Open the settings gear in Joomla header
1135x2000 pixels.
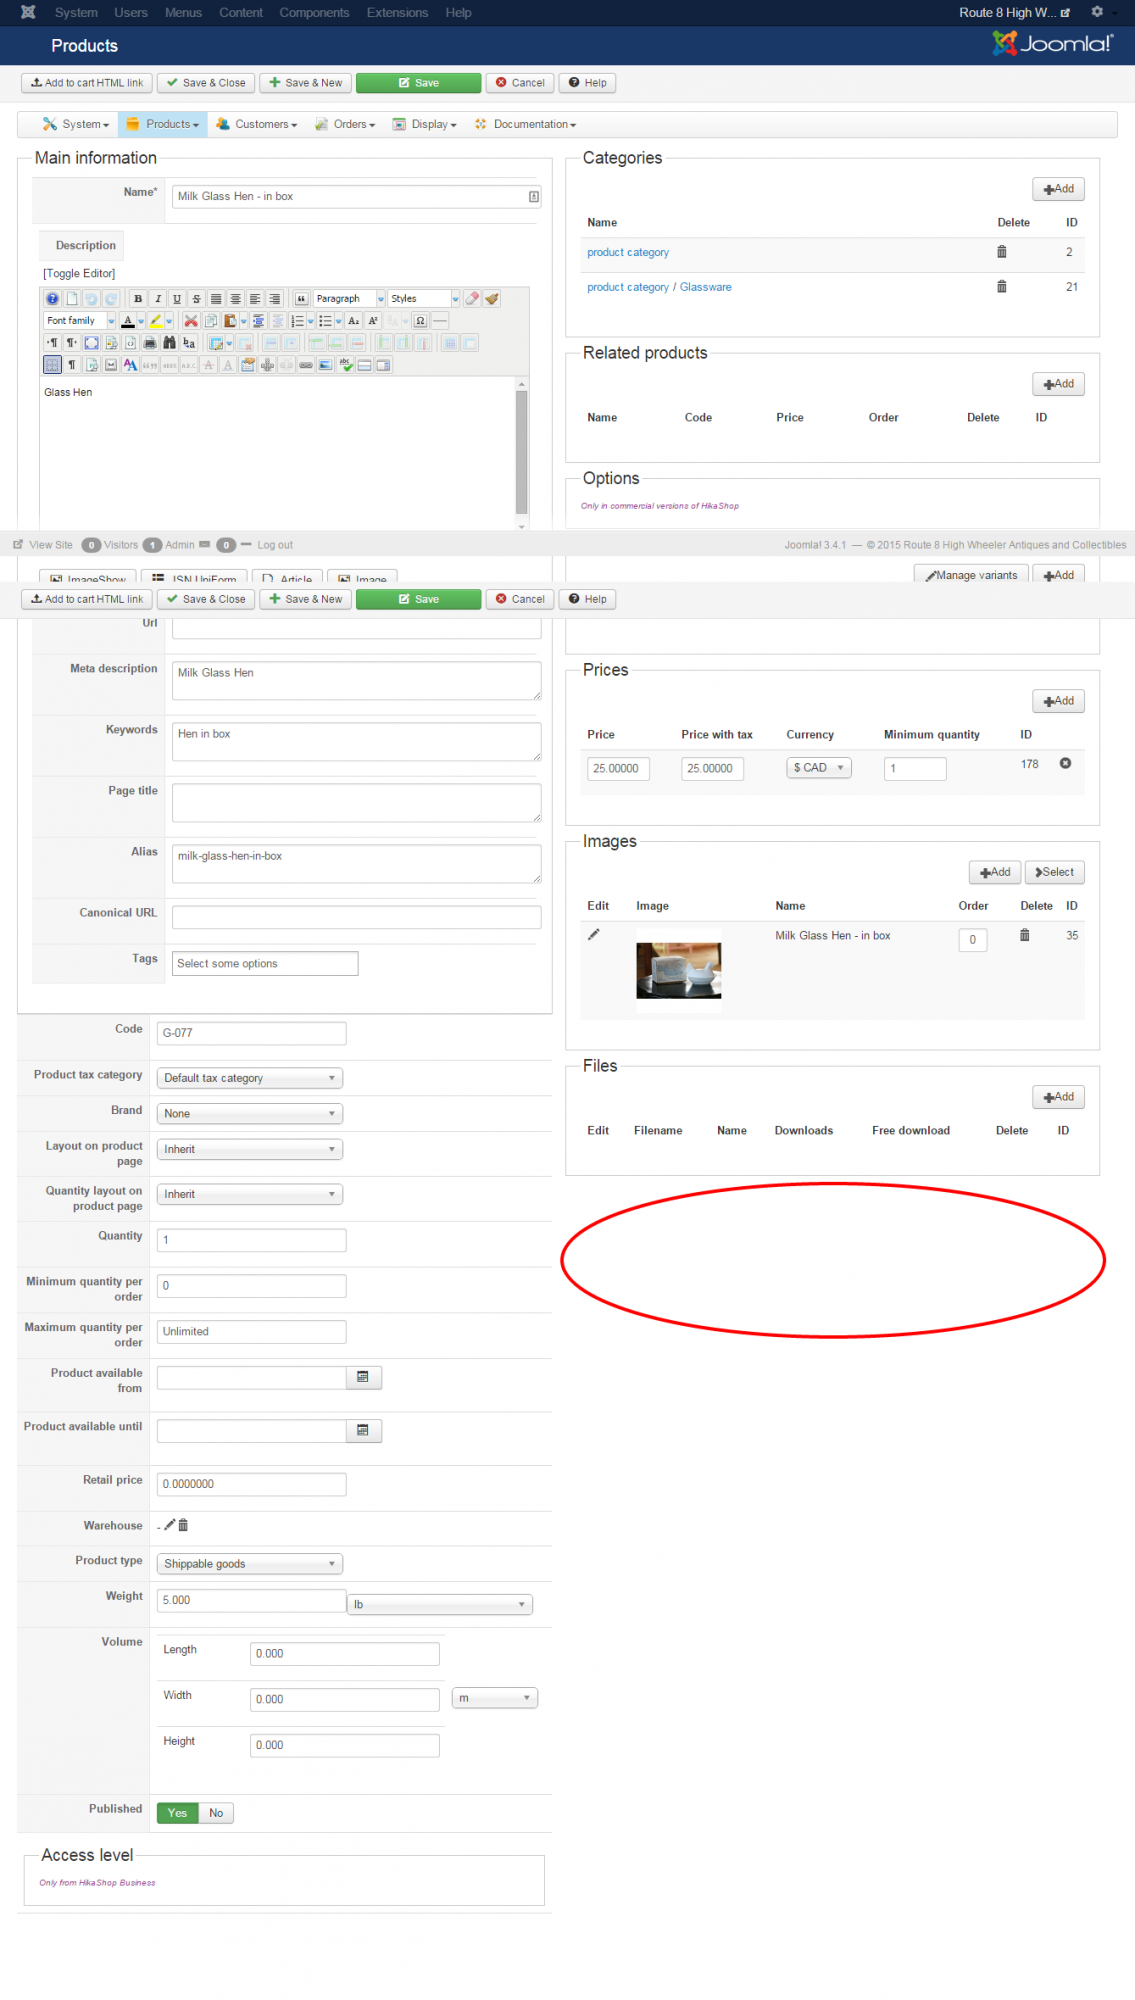point(1097,12)
